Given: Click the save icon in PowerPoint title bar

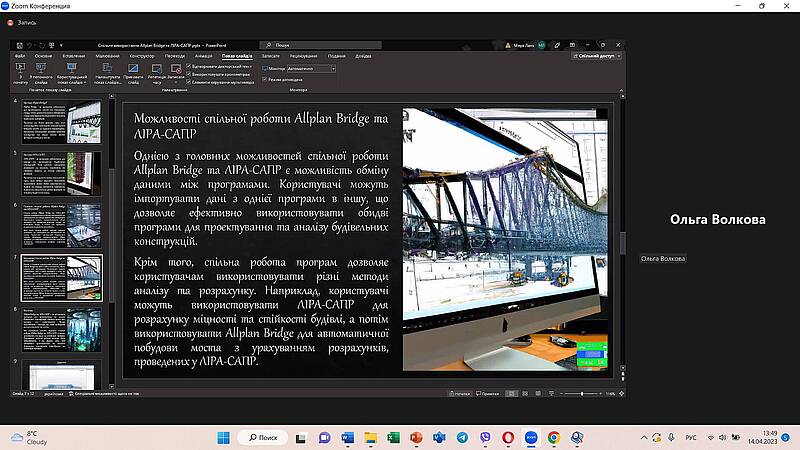Looking at the screenshot, I should (x=19, y=45).
